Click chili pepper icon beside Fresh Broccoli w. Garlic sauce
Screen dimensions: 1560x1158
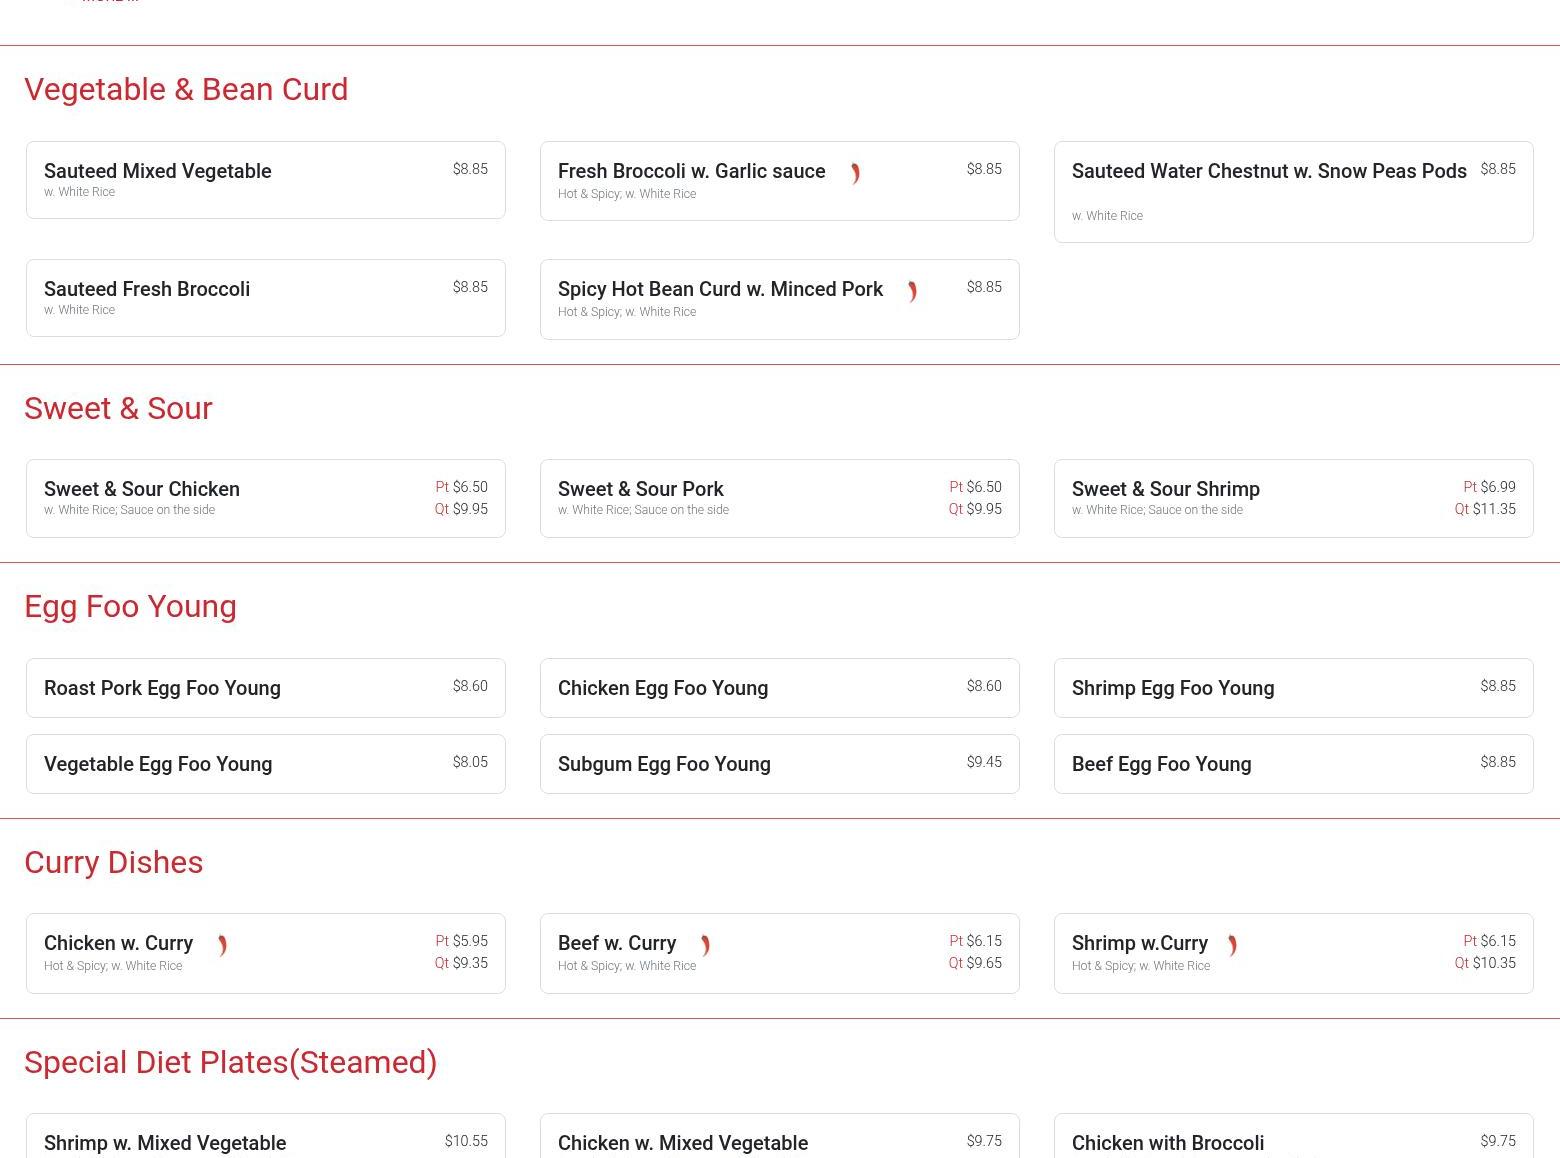pyautogui.click(x=855, y=174)
